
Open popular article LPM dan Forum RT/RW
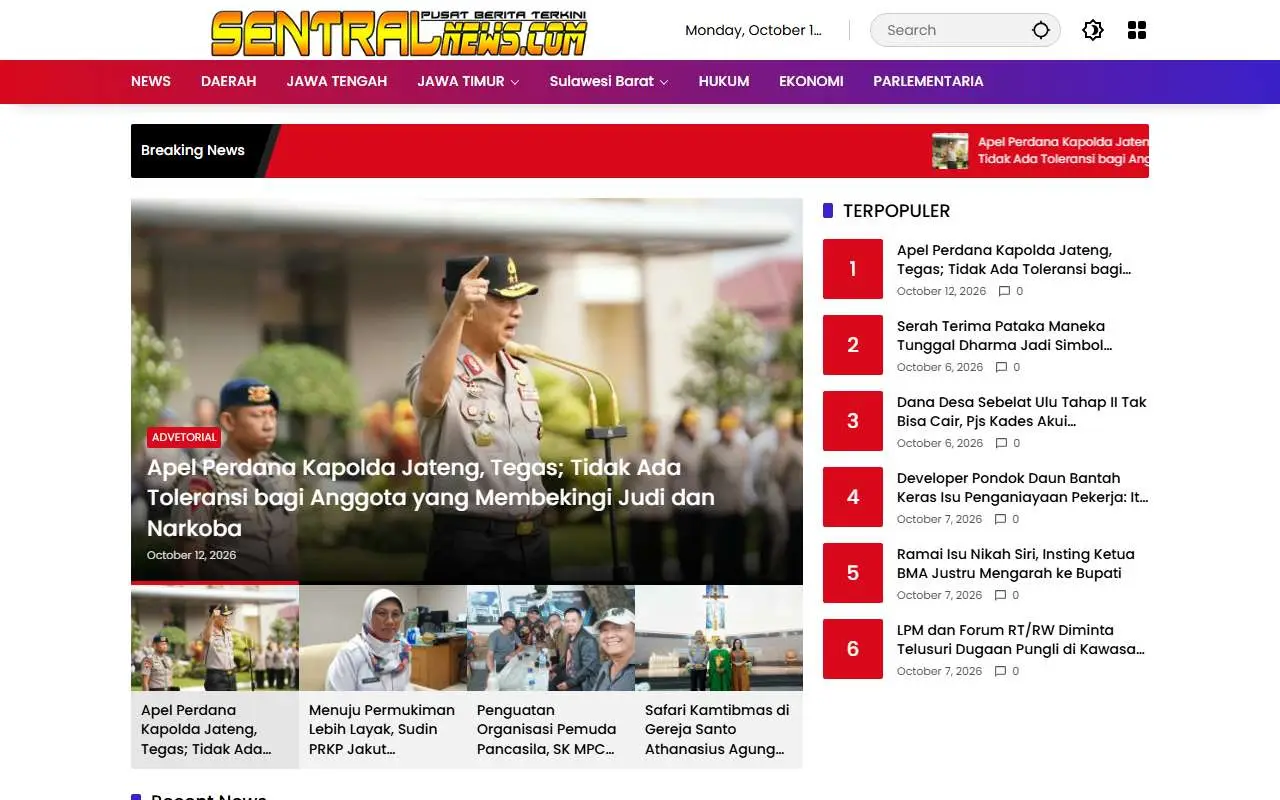[1021, 640]
